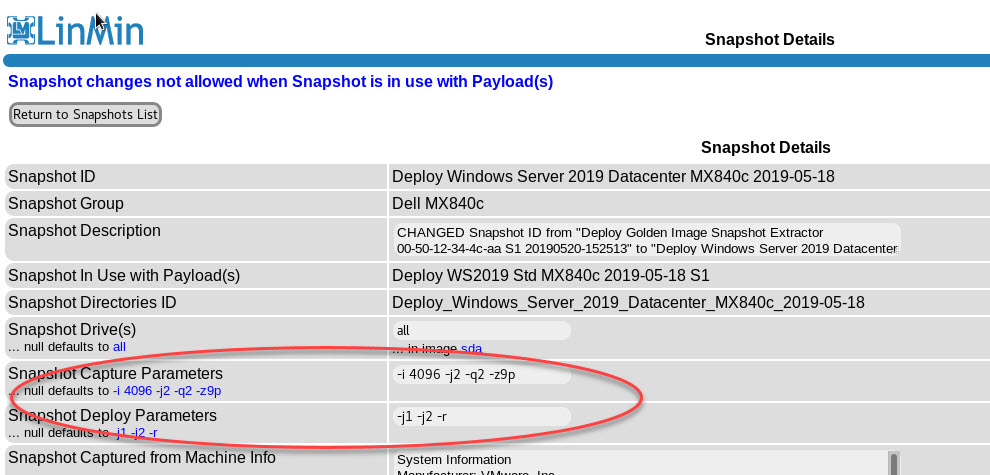Click the Snapshot Captured from Machine Info label
The width and height of the screenshot is (990, 475).
click(141, 458)
